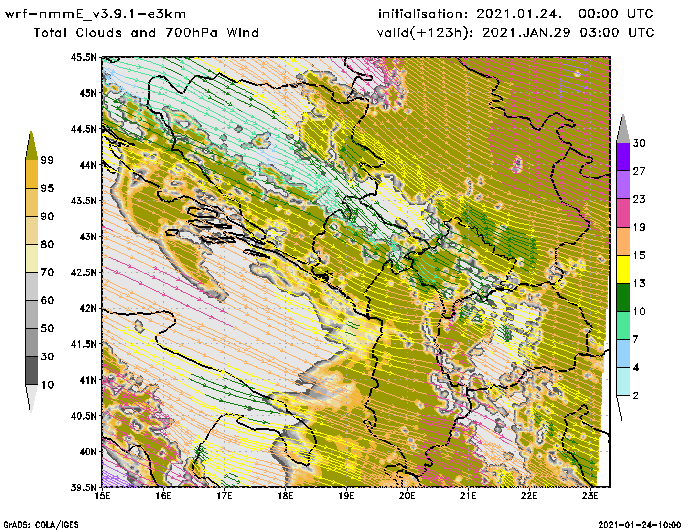This screenshot has width=700, height=530.
Task: Click the '43N' latitude label
Action: click(88, 236)
